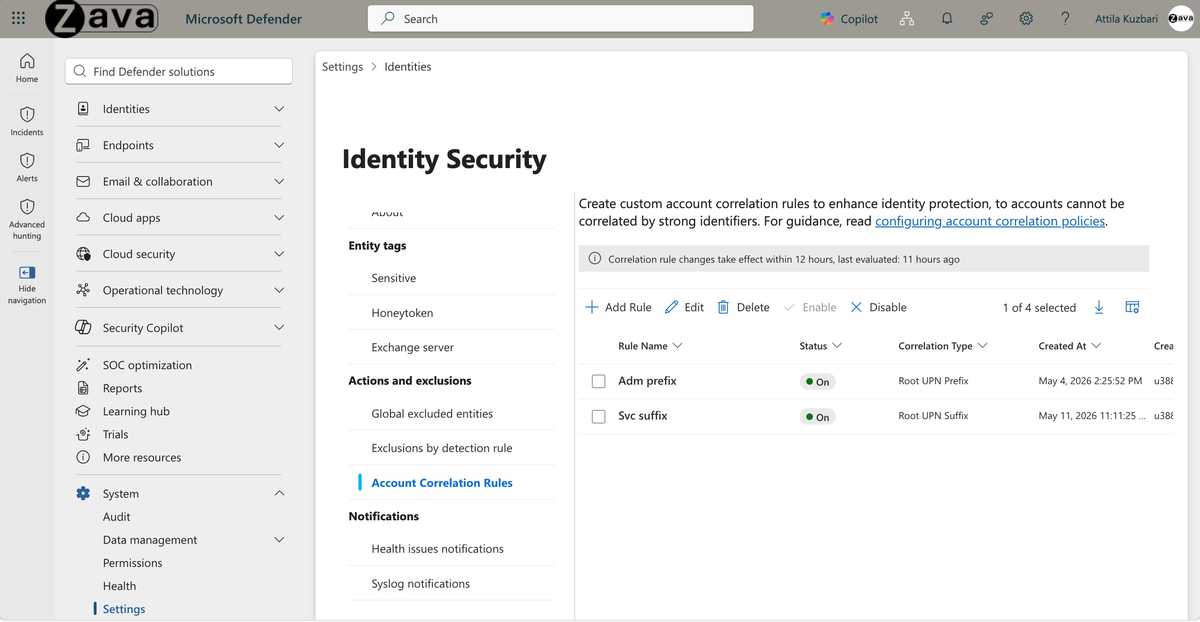This screenshot has width=1200, height=622.
Task: Sort by Created At column header
Action: click(x=1069, y=346)
